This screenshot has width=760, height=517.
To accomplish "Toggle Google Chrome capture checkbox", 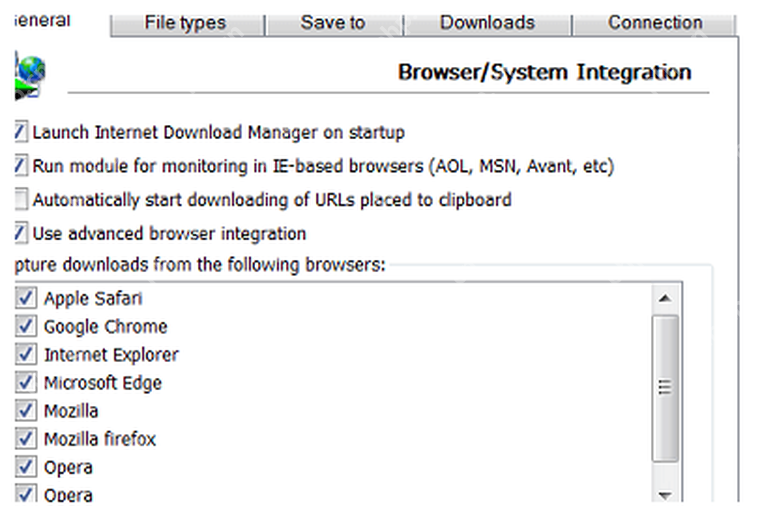I will [25, 326].
